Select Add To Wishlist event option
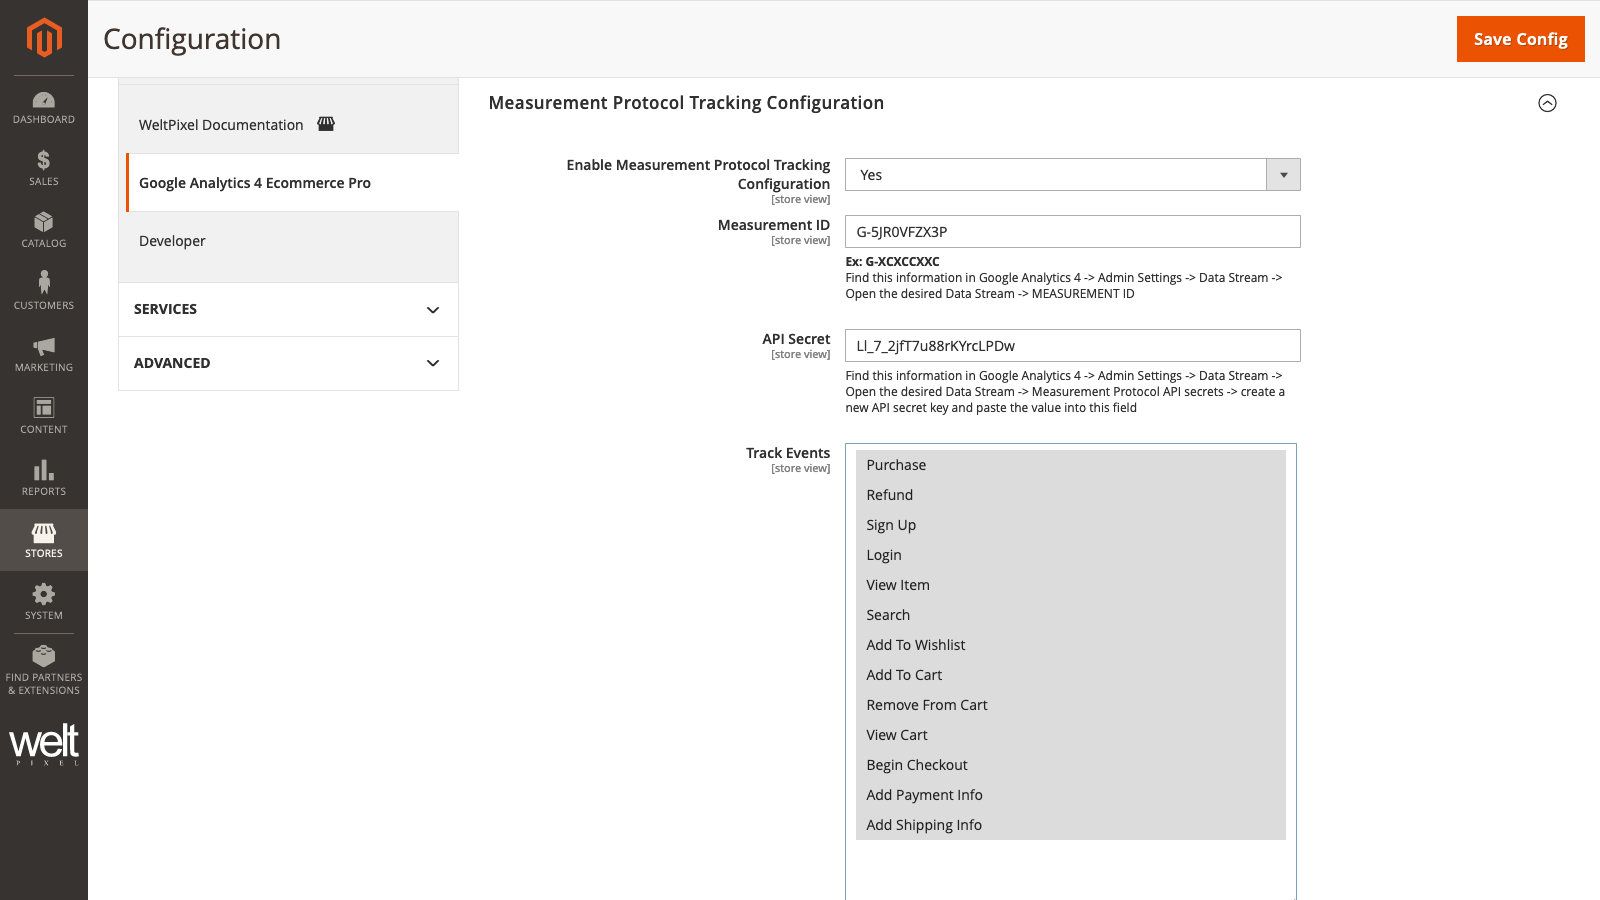 point(1070,645)
